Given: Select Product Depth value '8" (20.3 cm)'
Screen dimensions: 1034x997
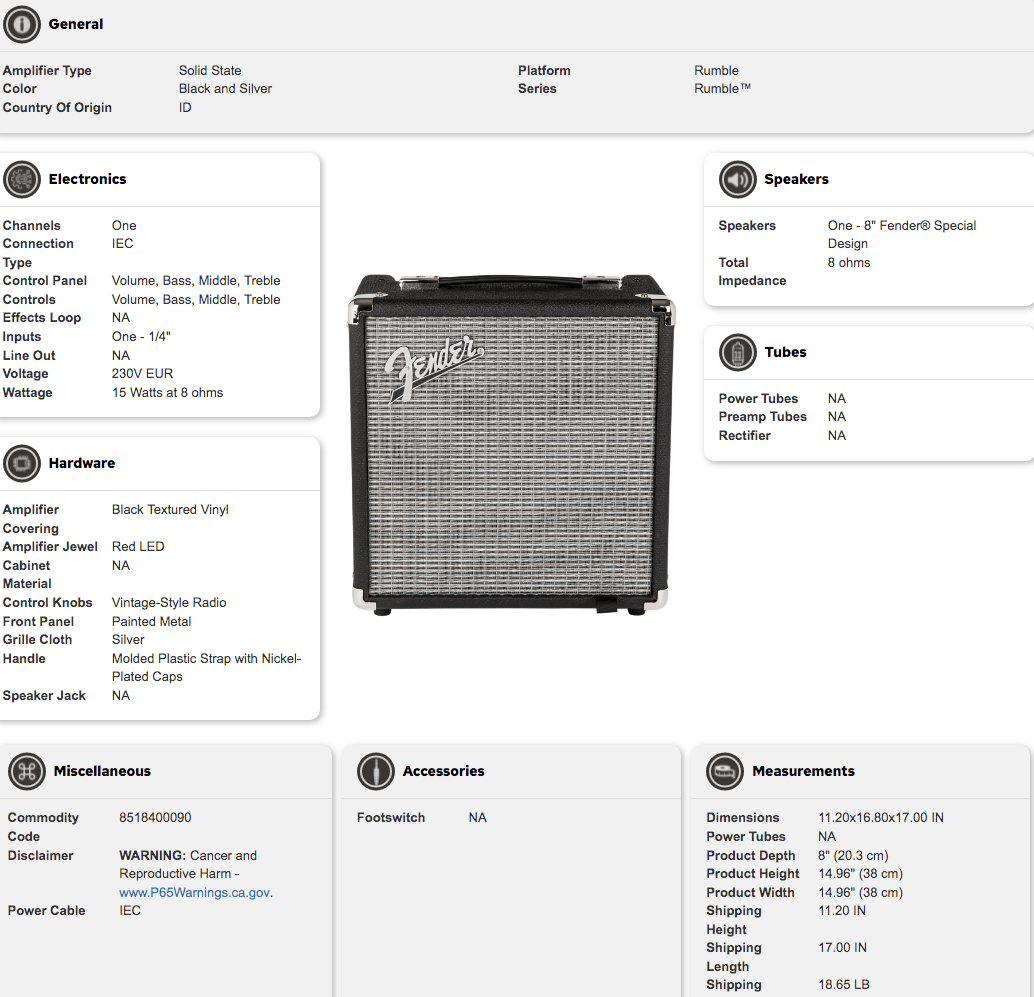Looking at the screenshot, I should [853, 855].
